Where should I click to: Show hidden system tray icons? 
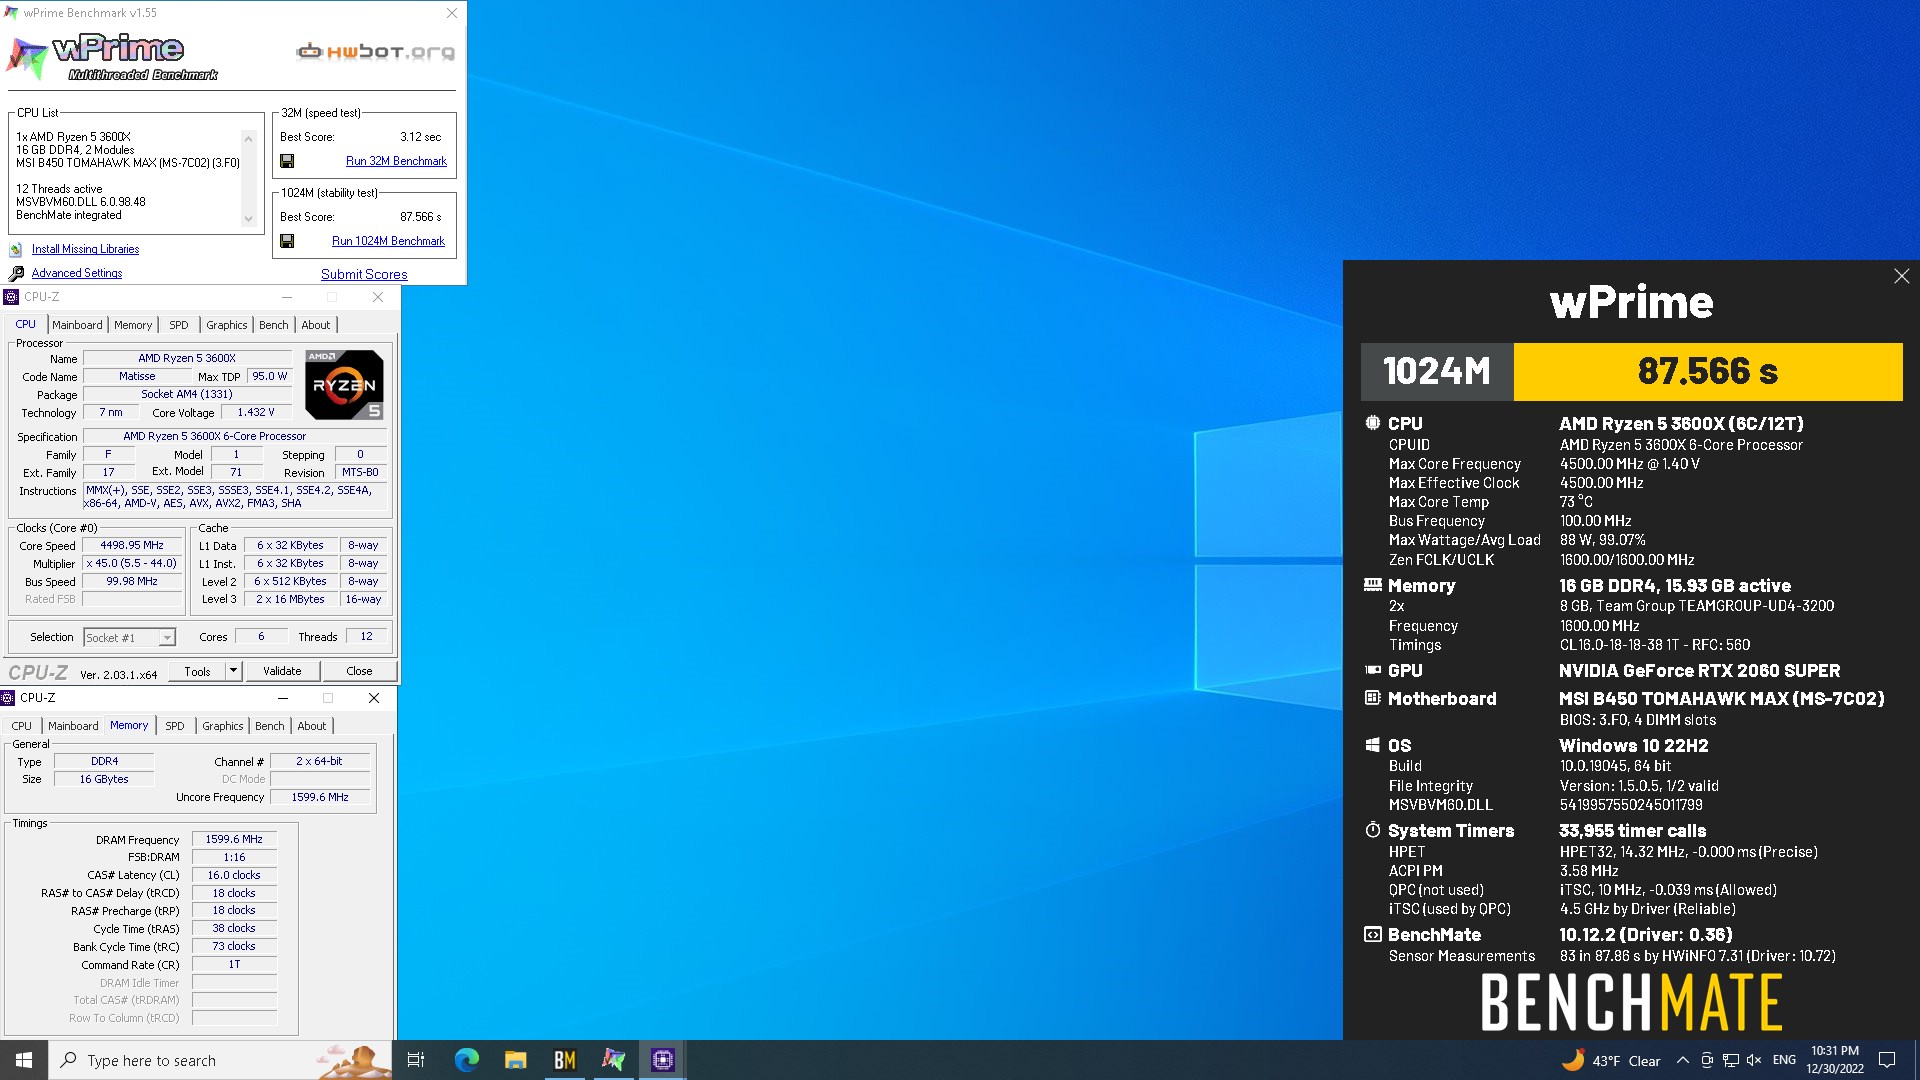1683,1060
